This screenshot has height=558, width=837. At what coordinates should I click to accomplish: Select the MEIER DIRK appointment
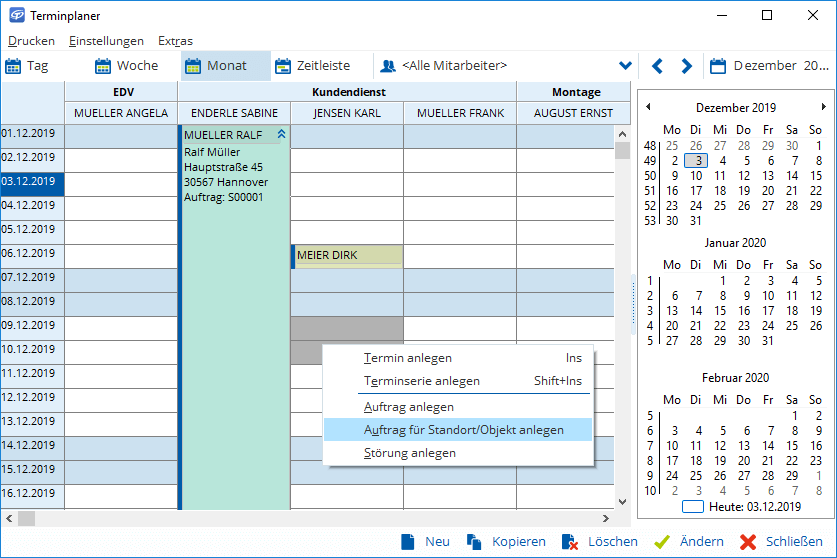(347, 256)
